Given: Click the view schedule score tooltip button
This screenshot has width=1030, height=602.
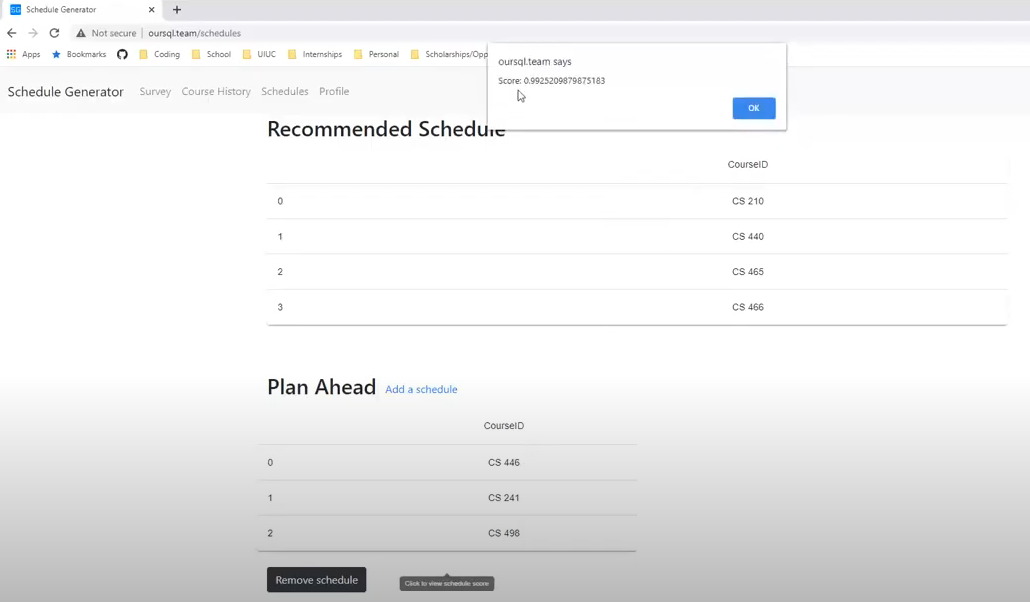Looking at the screenshot, I should tap(446, 583).
